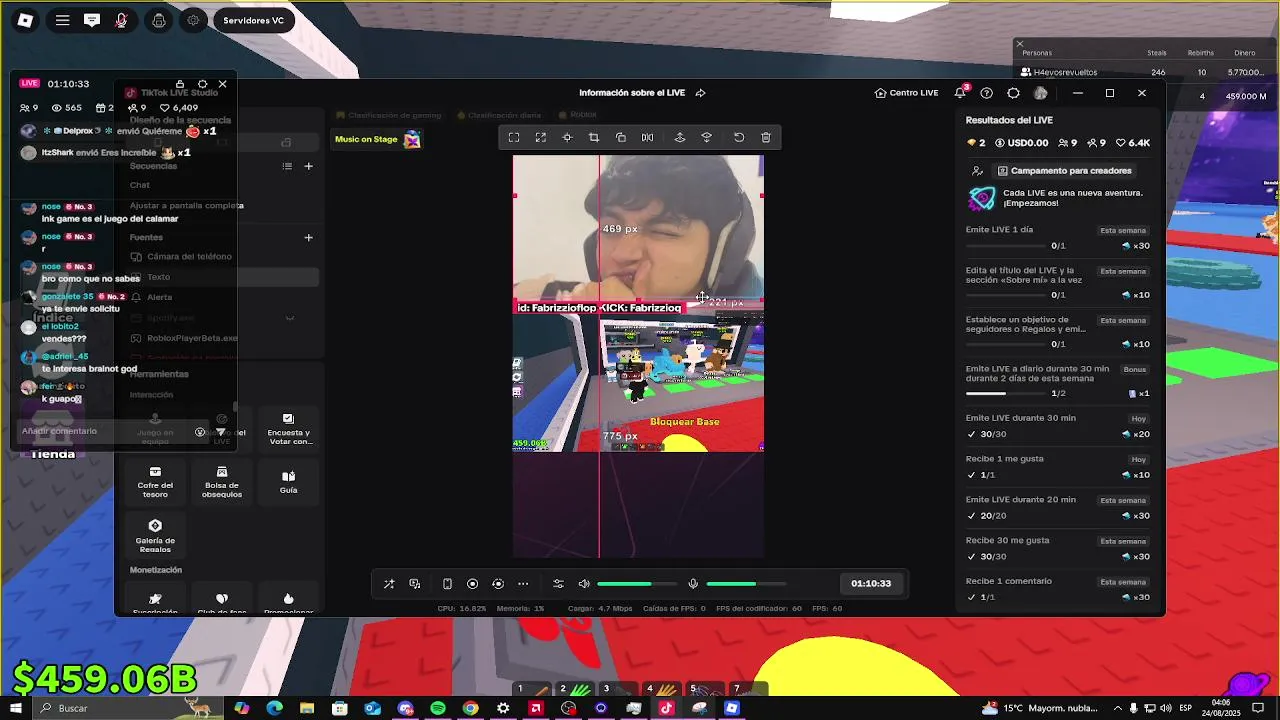
Task: Toggle the Roblox voice microphone icon
Action: (x=121, y=20)
